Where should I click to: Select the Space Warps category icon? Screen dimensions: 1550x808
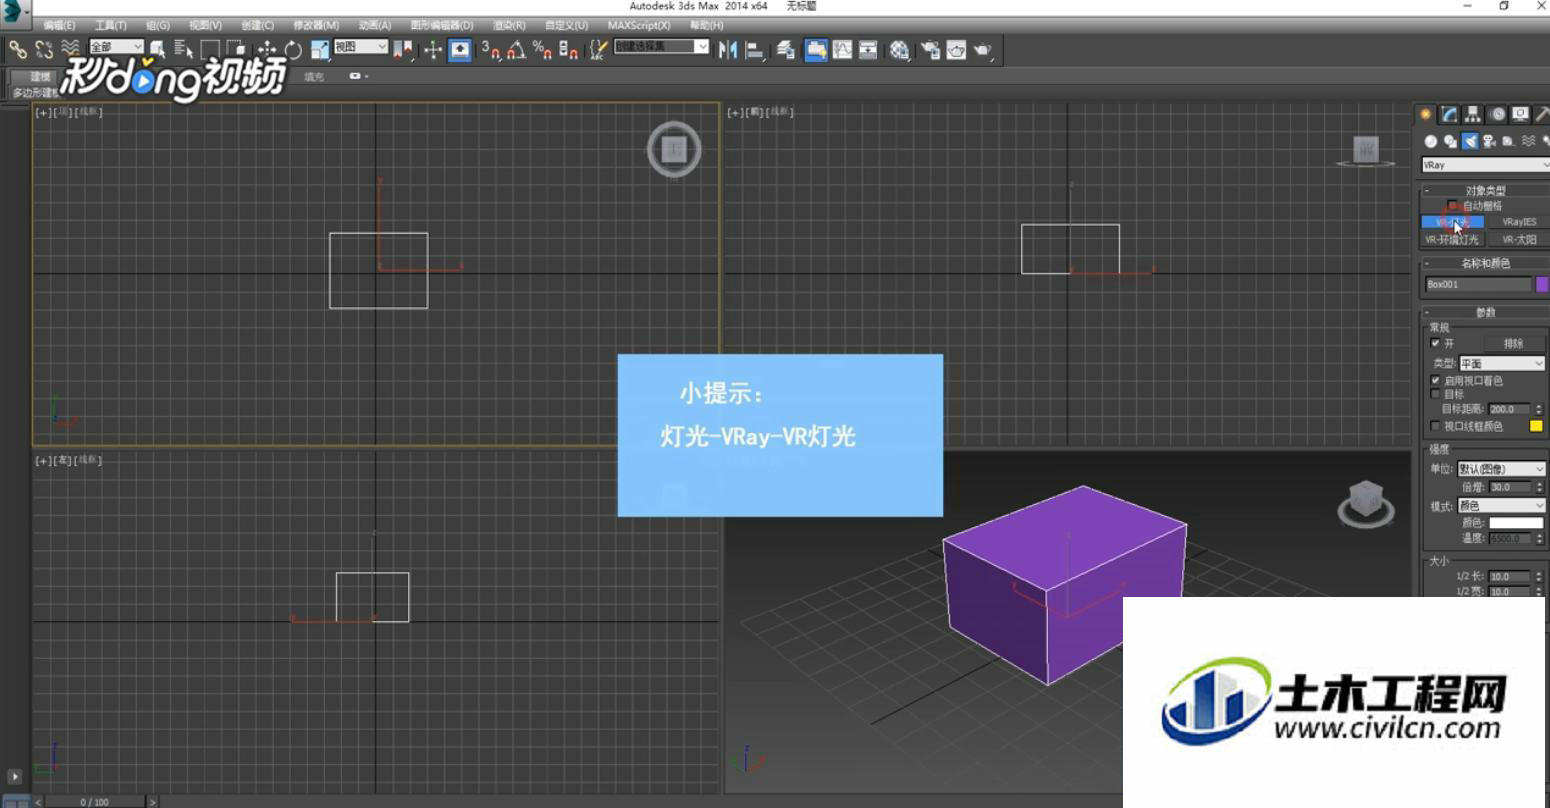1528,141
